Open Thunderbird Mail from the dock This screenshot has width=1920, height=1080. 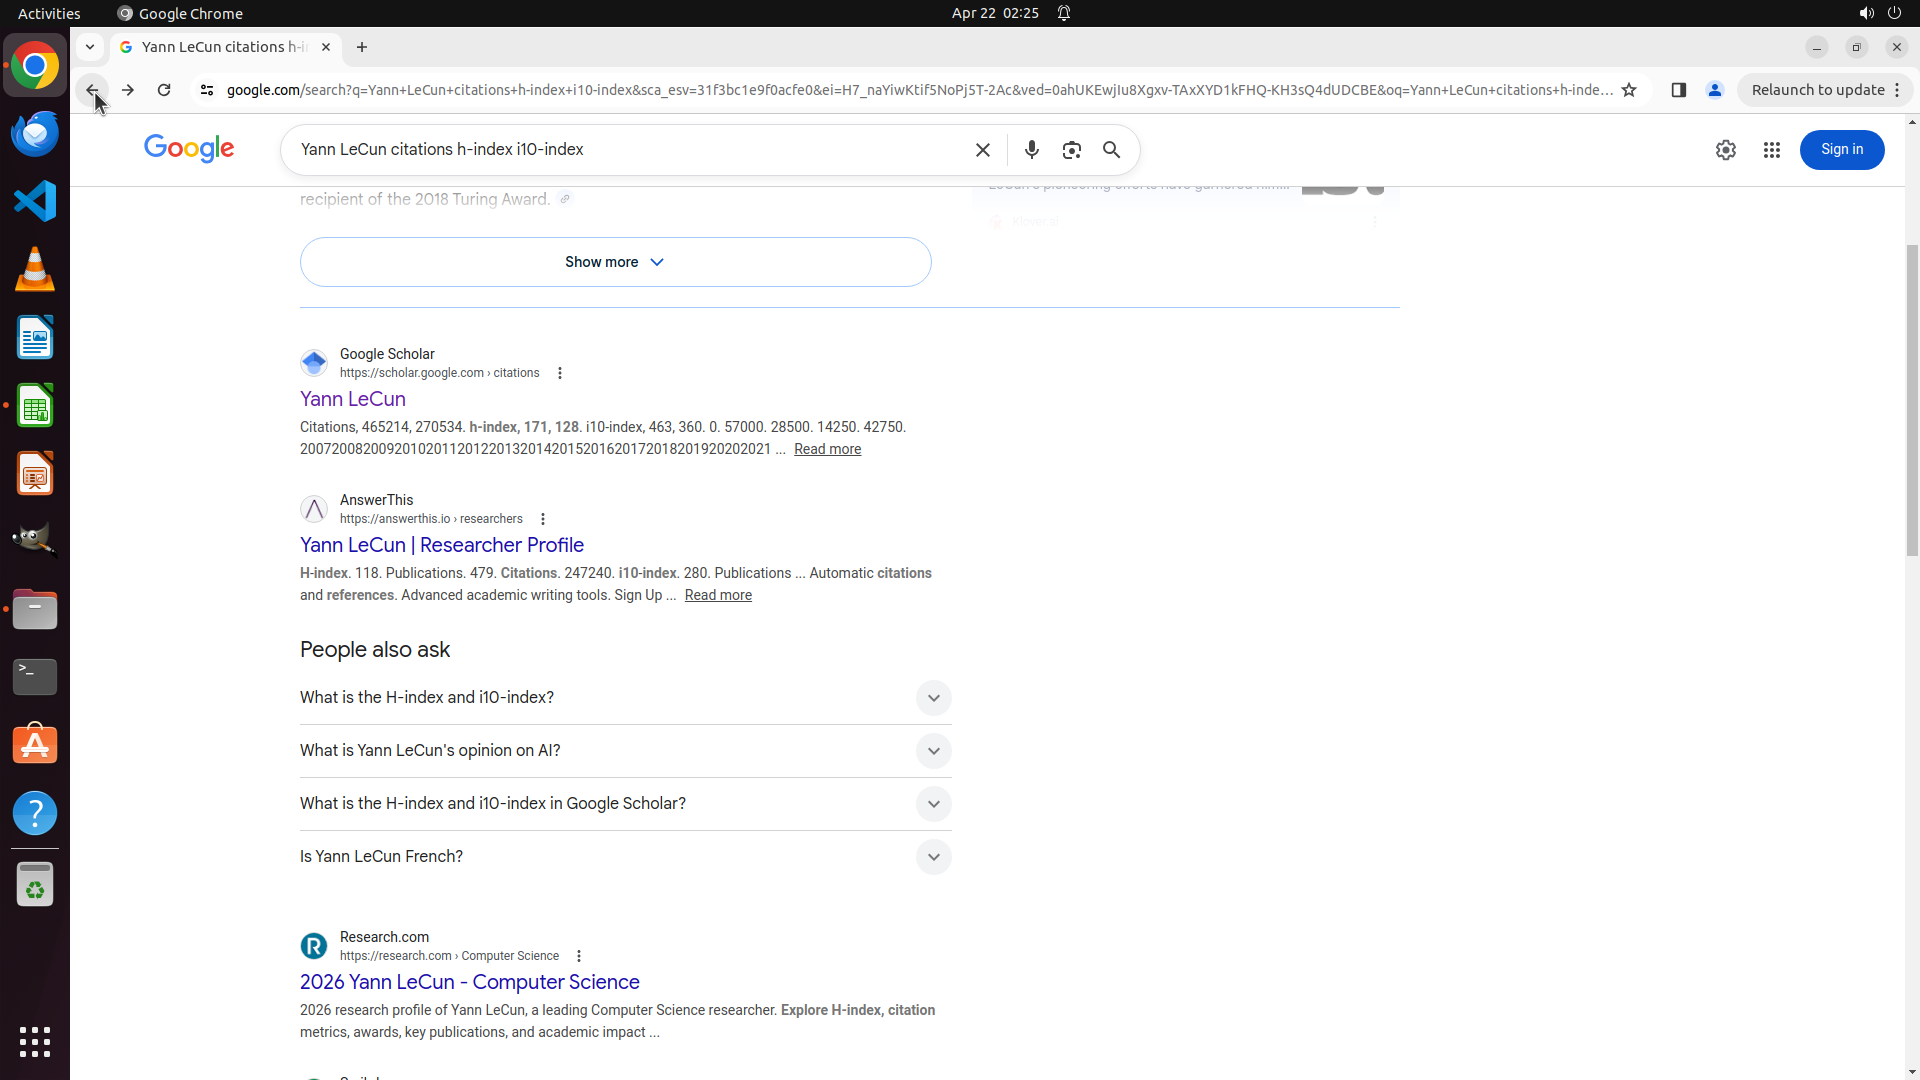click(x=35, y=134)
